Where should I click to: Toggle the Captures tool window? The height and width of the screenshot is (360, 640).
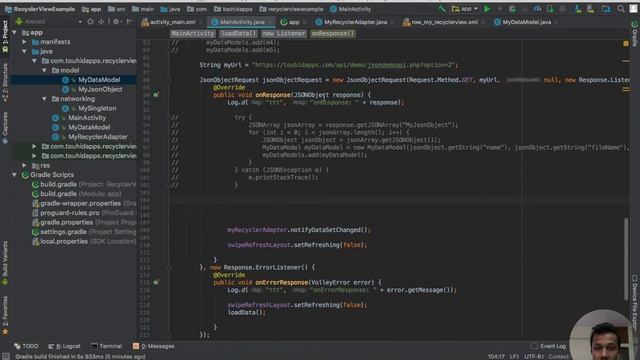coord(5,127)
